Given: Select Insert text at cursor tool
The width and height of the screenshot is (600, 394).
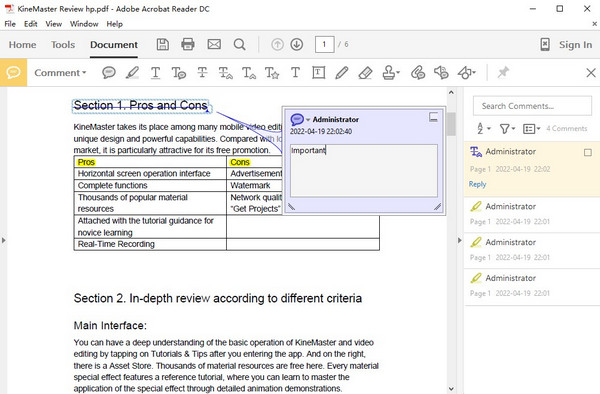Looking at the screenshot, I should 249,72.
